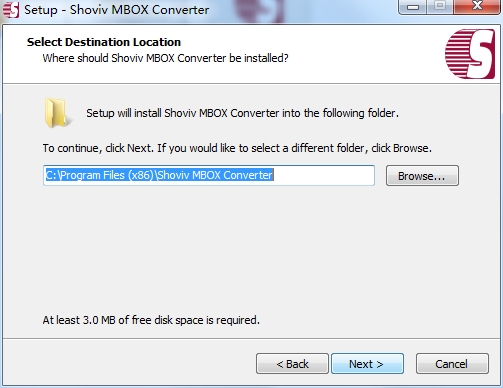Click the To continue, click Next instruction line
Viewport: 503px width, 388px height.
coord(237,148)
